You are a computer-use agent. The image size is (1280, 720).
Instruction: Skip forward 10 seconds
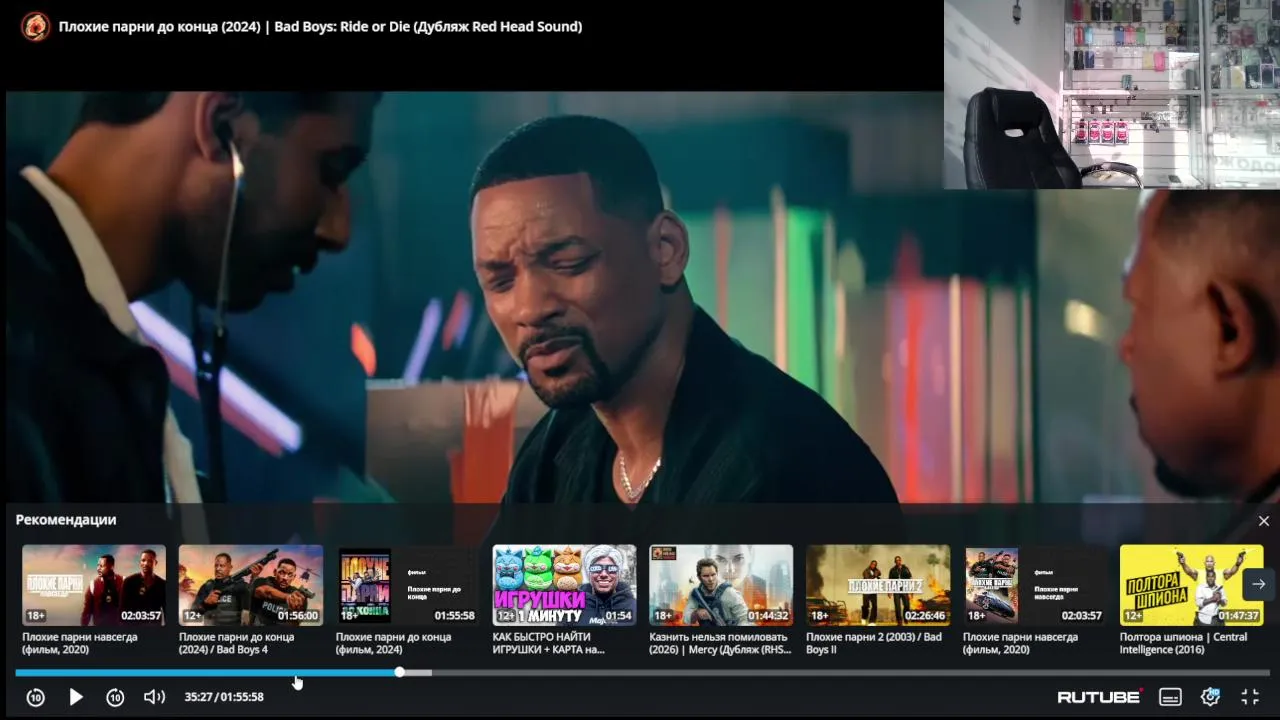click(115, 697)
